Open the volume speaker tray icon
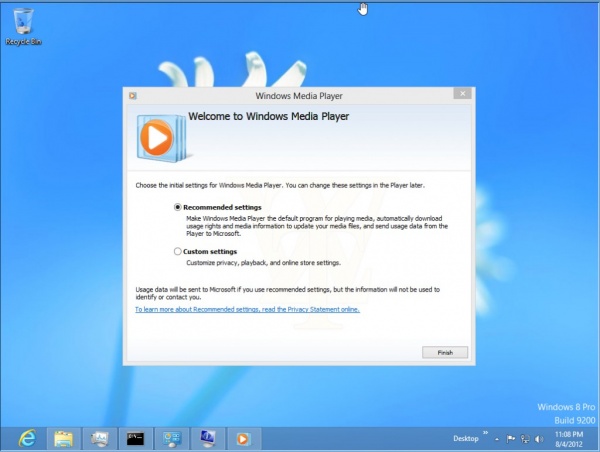 pyautogui.click(x=539, y=439)
